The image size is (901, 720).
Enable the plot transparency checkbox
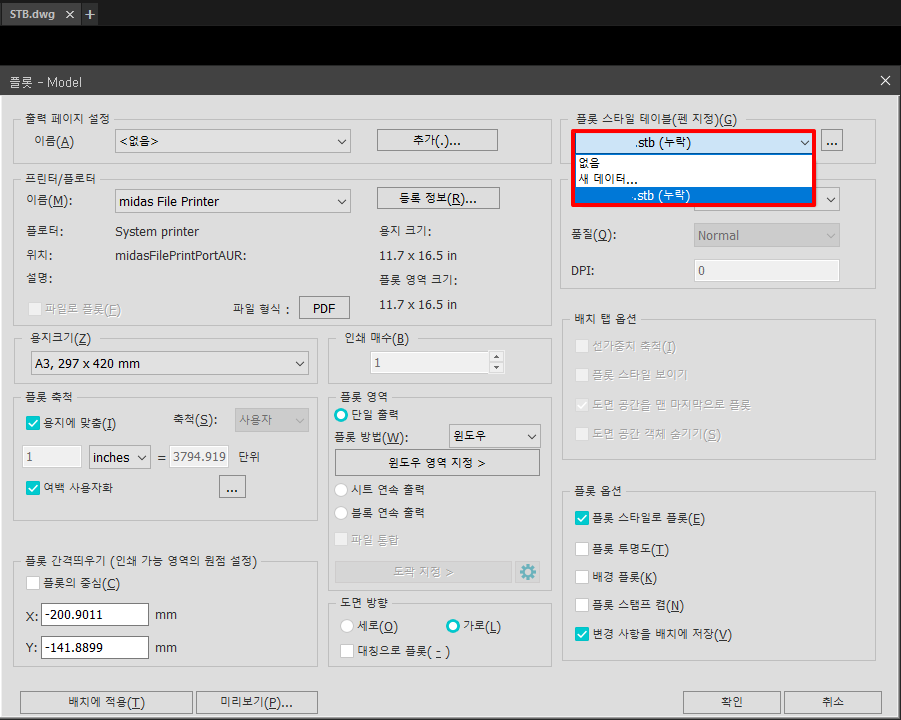[x=582, y=548]
